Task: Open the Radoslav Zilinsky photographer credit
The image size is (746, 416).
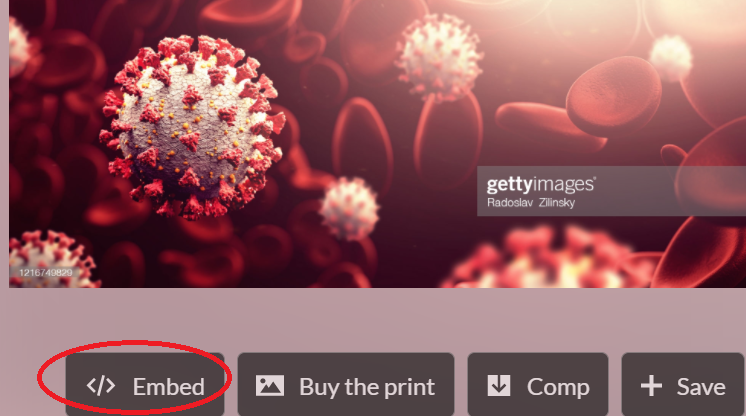Action: pos(531,203)
